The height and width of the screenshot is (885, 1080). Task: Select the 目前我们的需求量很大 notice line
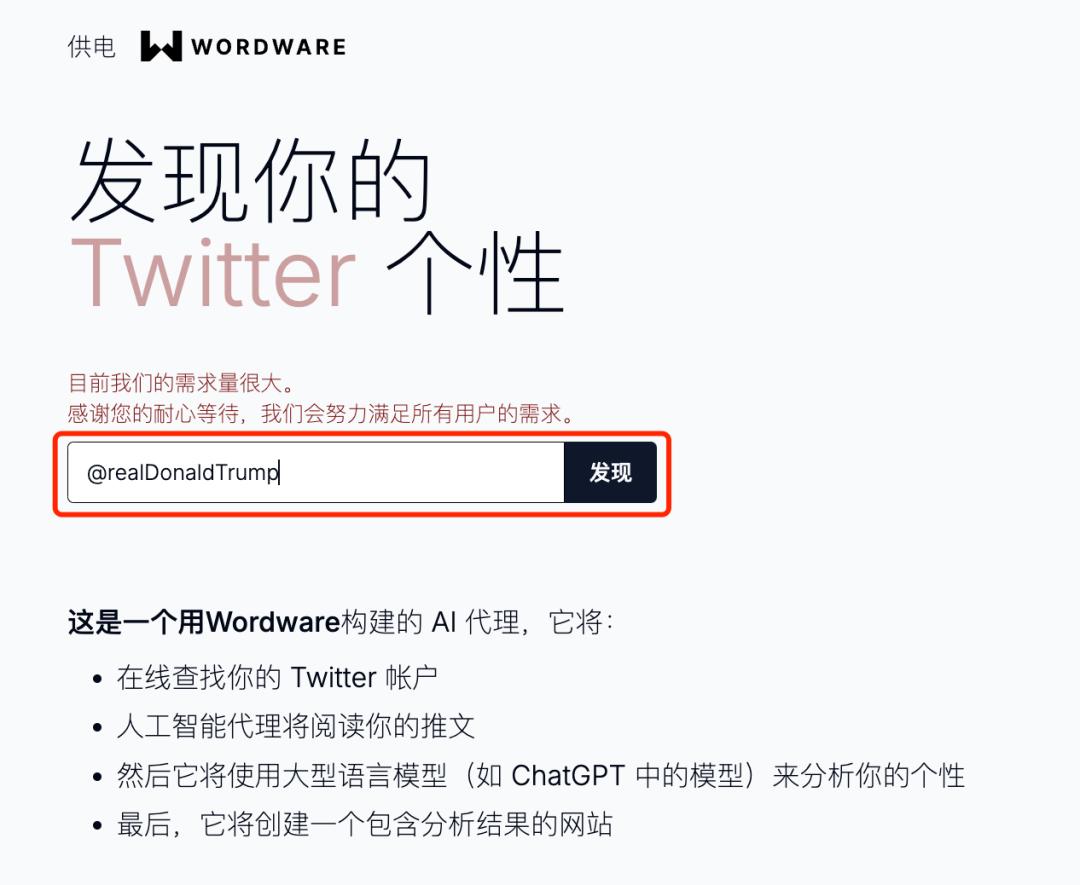pos(182,383)
